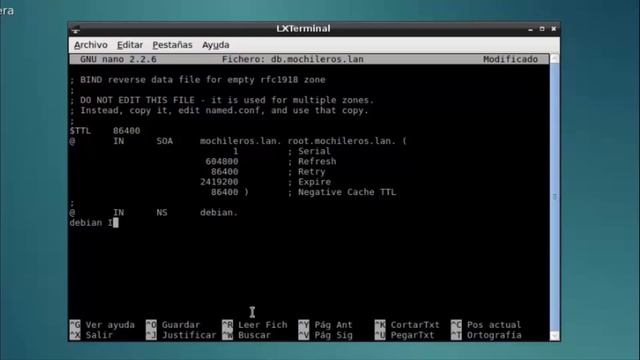Click the '^Y Pág Ant' shortcut

[x=325, y=325]
